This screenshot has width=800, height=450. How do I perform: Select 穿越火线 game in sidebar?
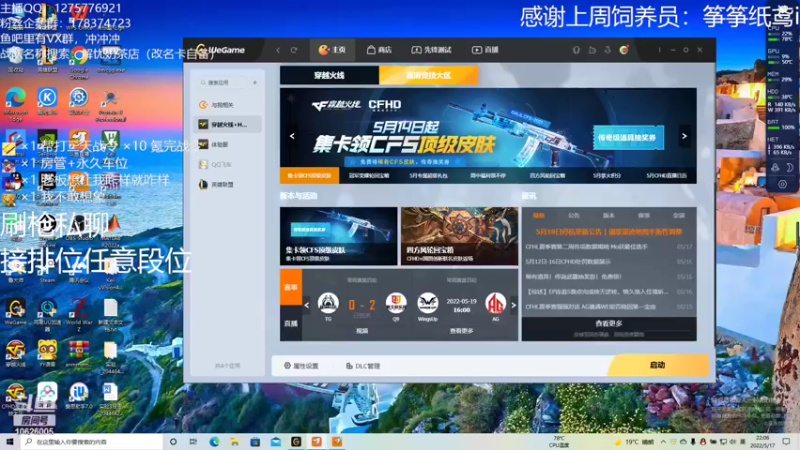(228, 124)
